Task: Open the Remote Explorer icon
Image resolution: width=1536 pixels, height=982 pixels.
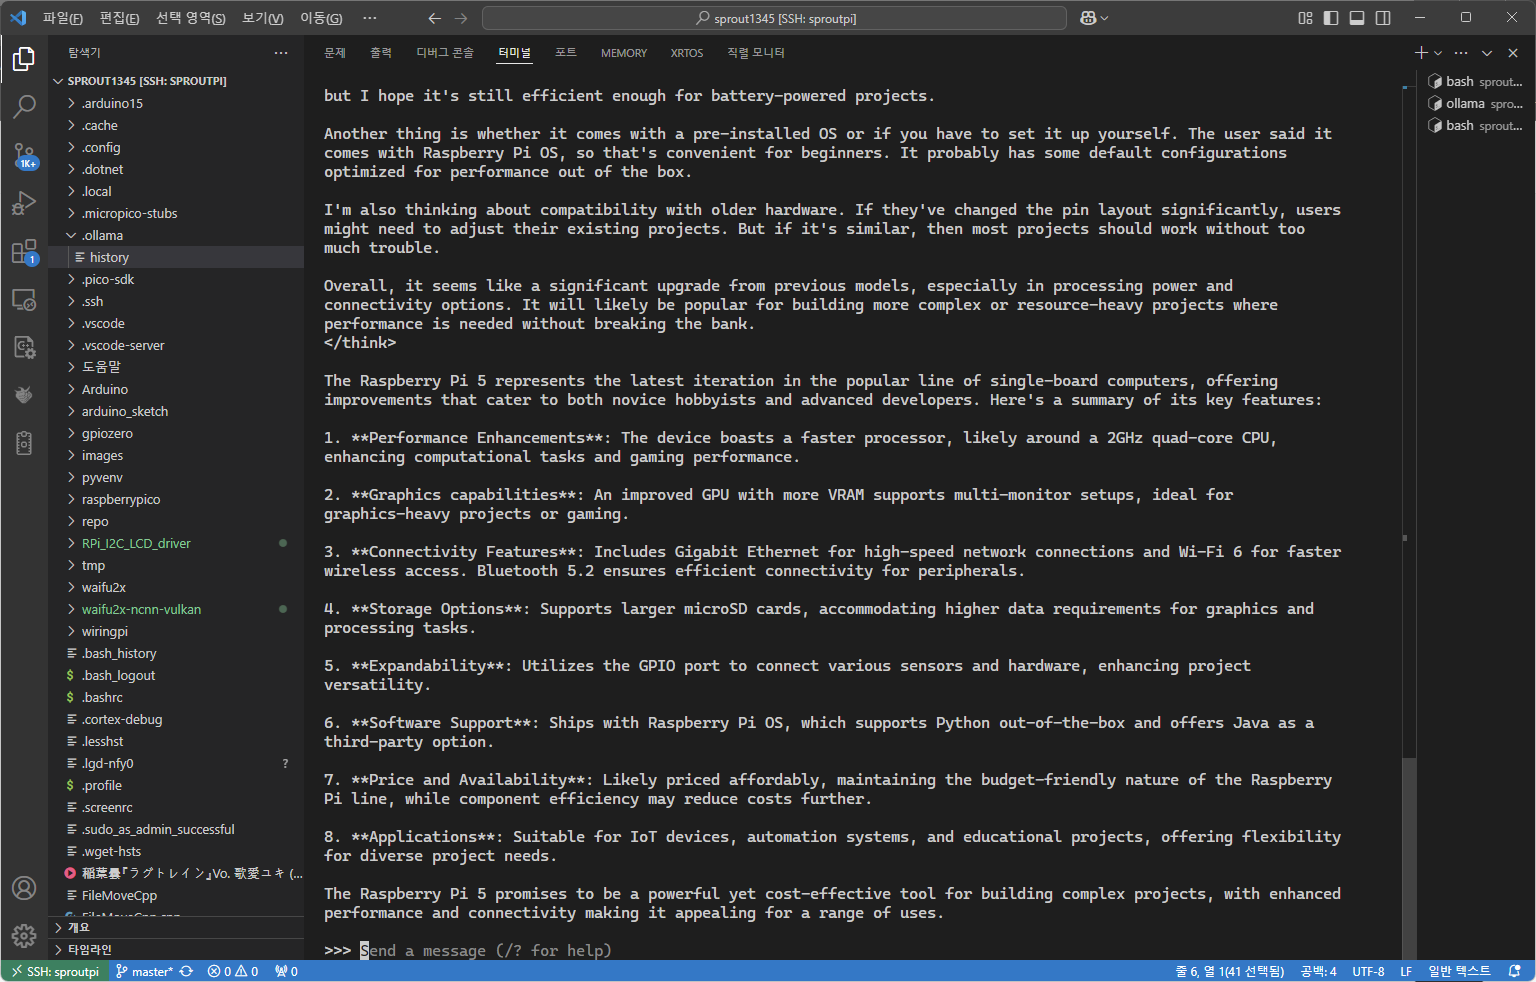Action: (24, 299)
